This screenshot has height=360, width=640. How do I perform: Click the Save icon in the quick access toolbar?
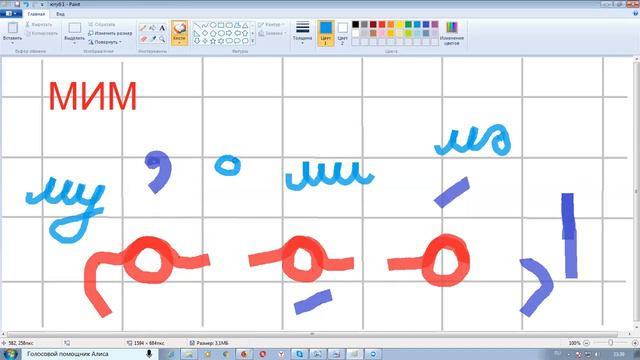click(17, 4)
